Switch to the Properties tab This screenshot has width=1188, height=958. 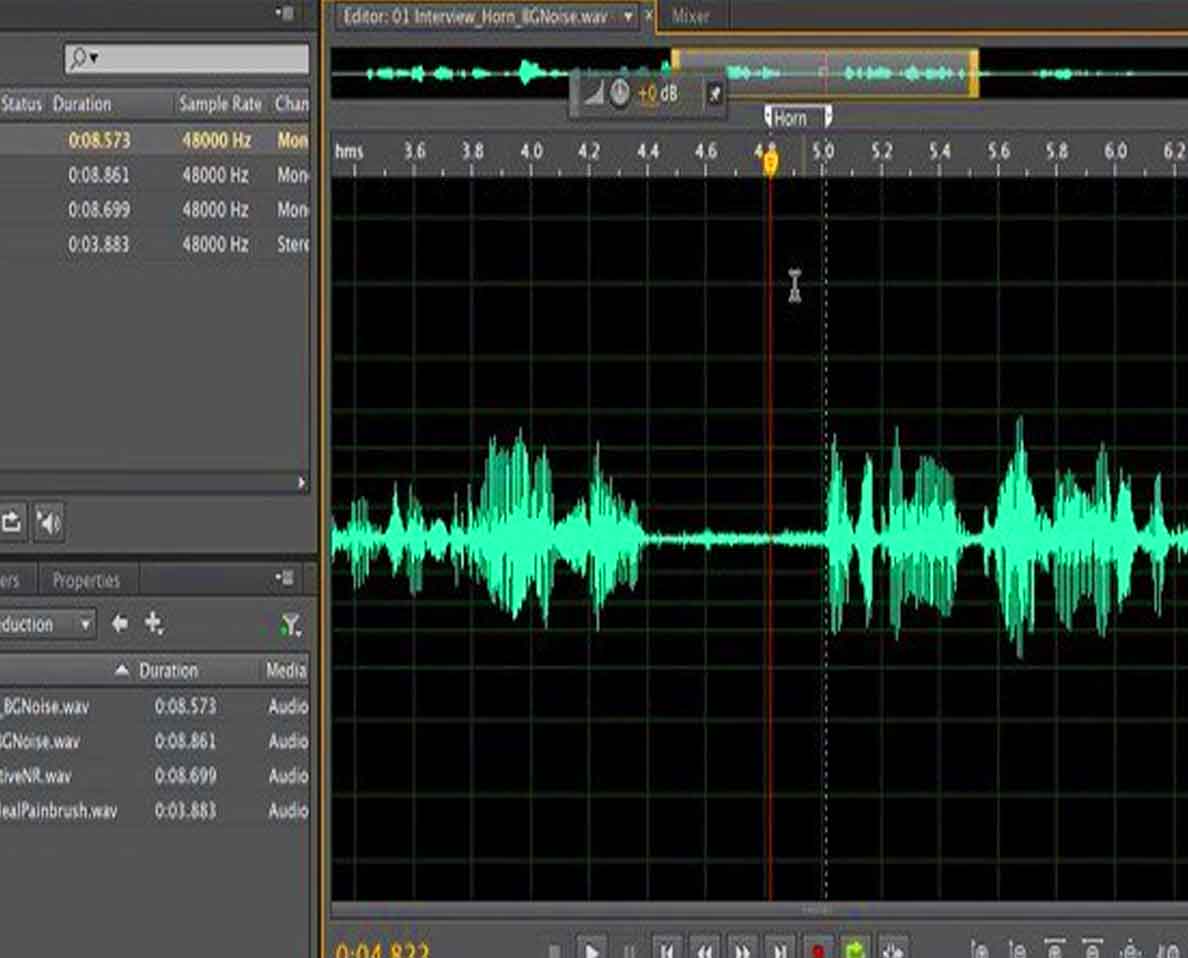(x=86, y=581)
